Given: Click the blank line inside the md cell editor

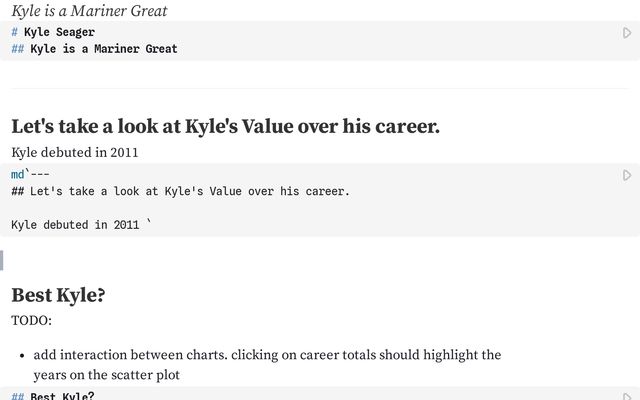Looking at the screenshot, I should (200, 208).
